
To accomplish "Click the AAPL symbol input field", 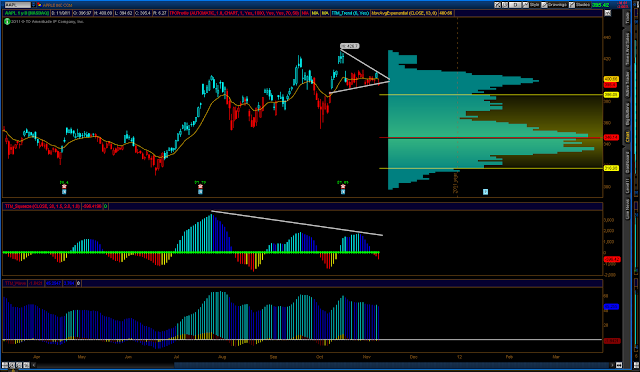I will click(18, 5).
